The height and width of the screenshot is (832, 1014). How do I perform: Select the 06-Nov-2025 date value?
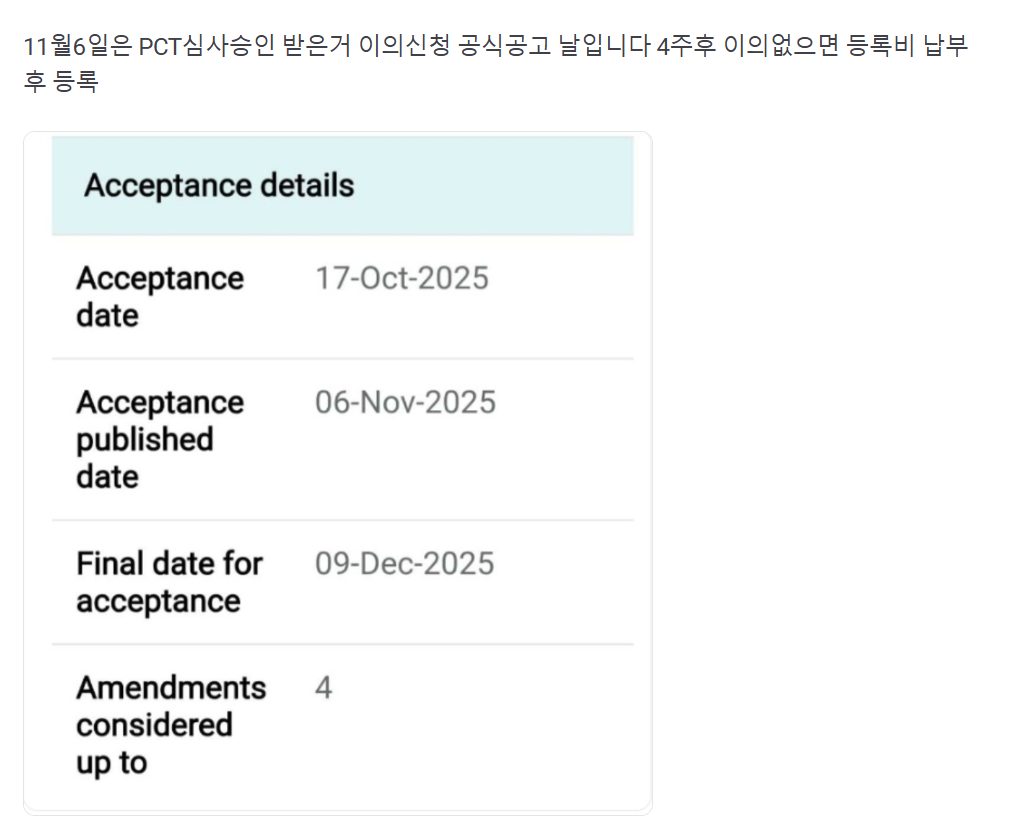pos(405,402)
